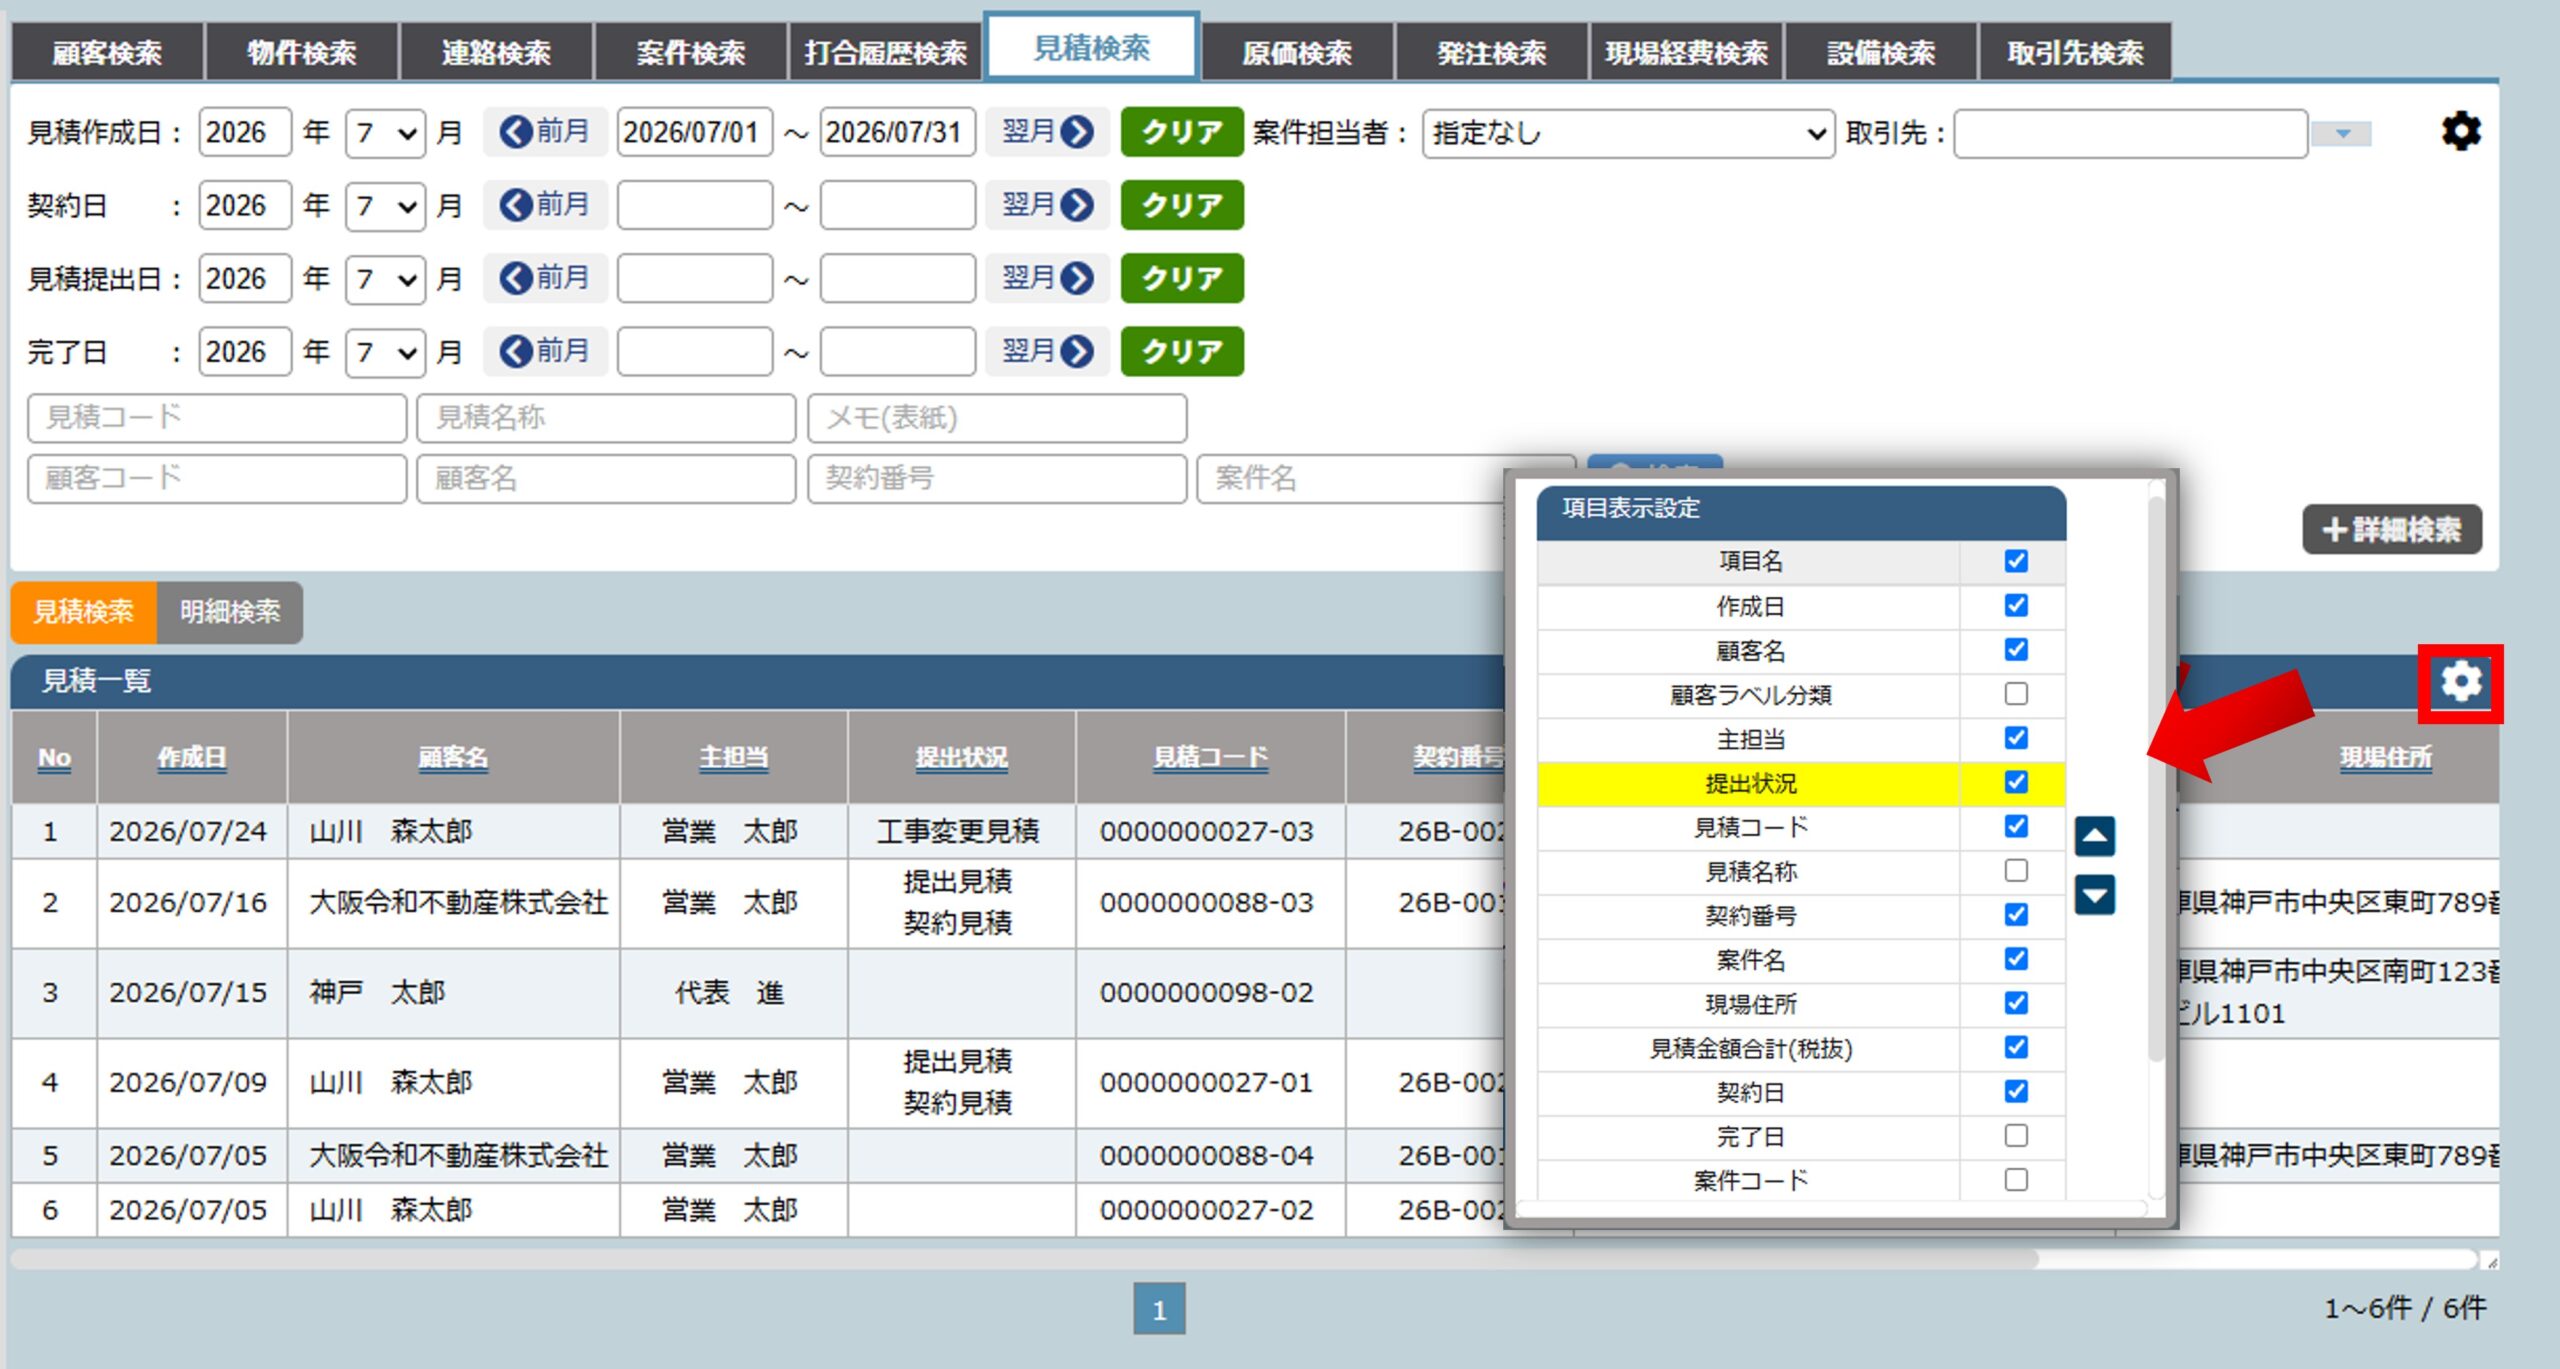Uncheck the 見積コード column checkbox
The height and width of the screenshot is (1369, 2560).
point(2016,826)
